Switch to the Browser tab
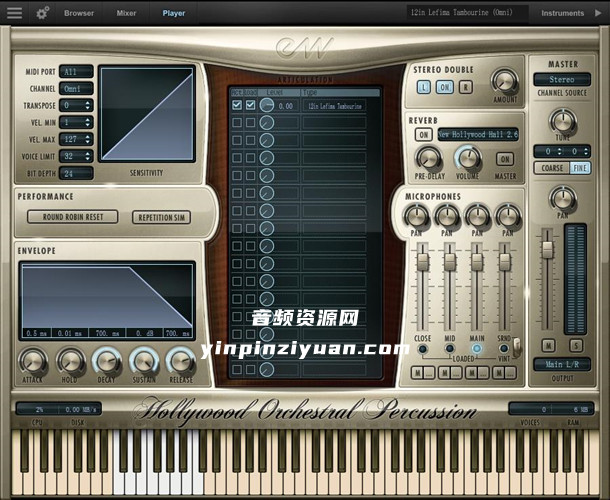The image size is (610, 500). click(79, 13)
